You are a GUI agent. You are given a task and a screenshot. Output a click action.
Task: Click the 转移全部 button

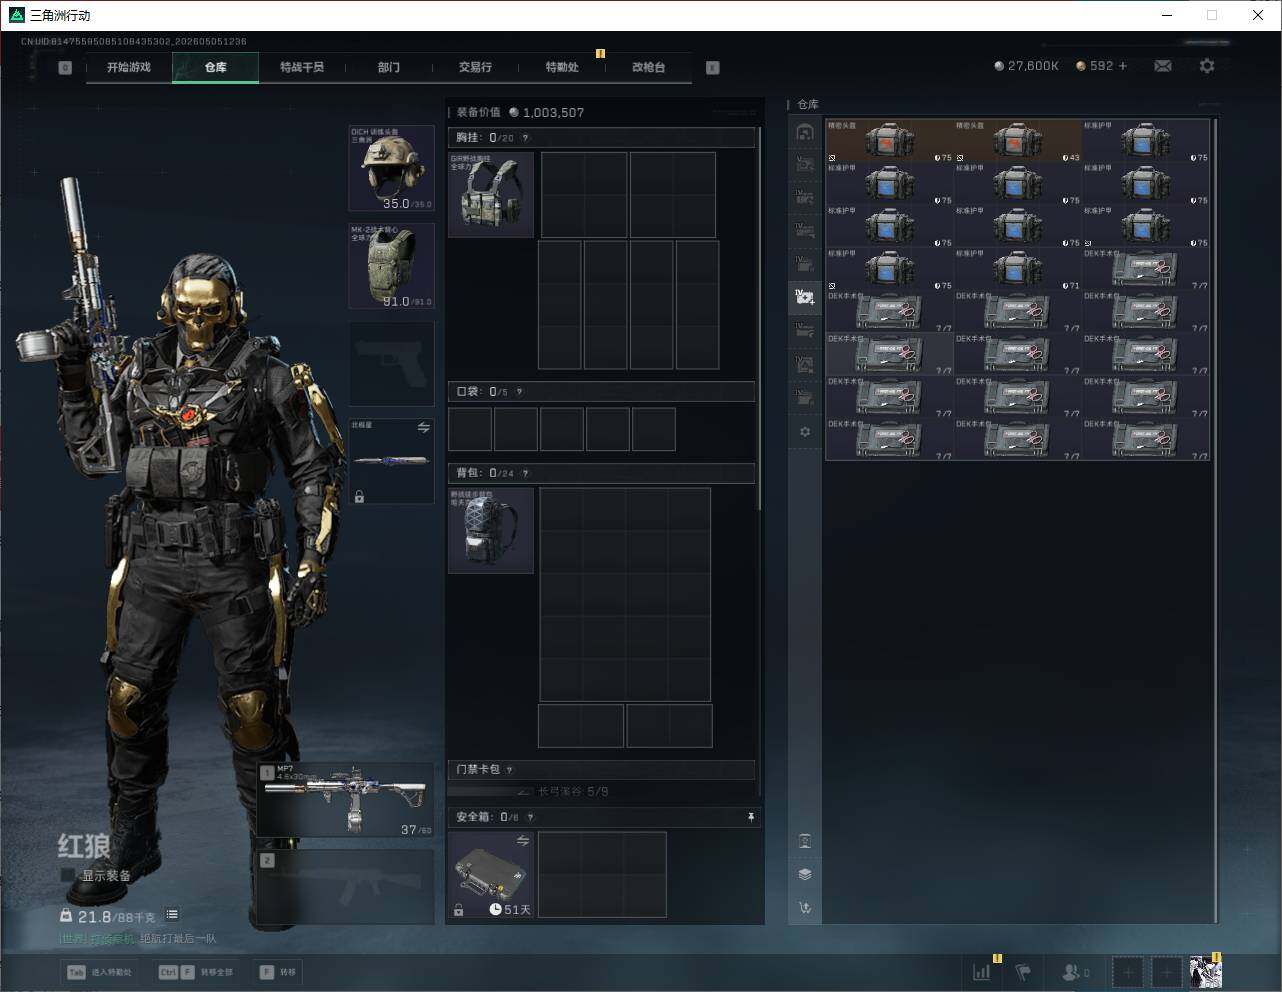tap(196, 972)
